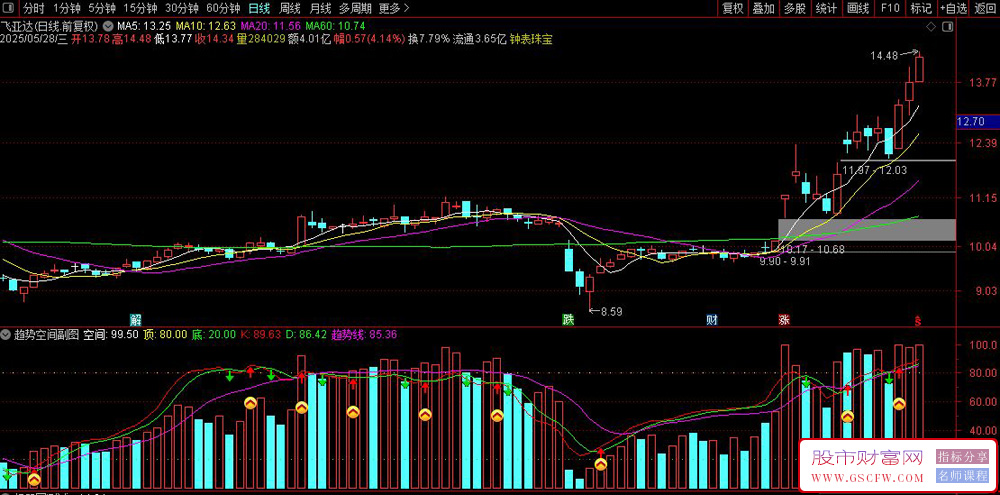The width and height of the screenshot is (1000, 495).
Task: Toggle the right info panel icon
Action: coord(948,27)
